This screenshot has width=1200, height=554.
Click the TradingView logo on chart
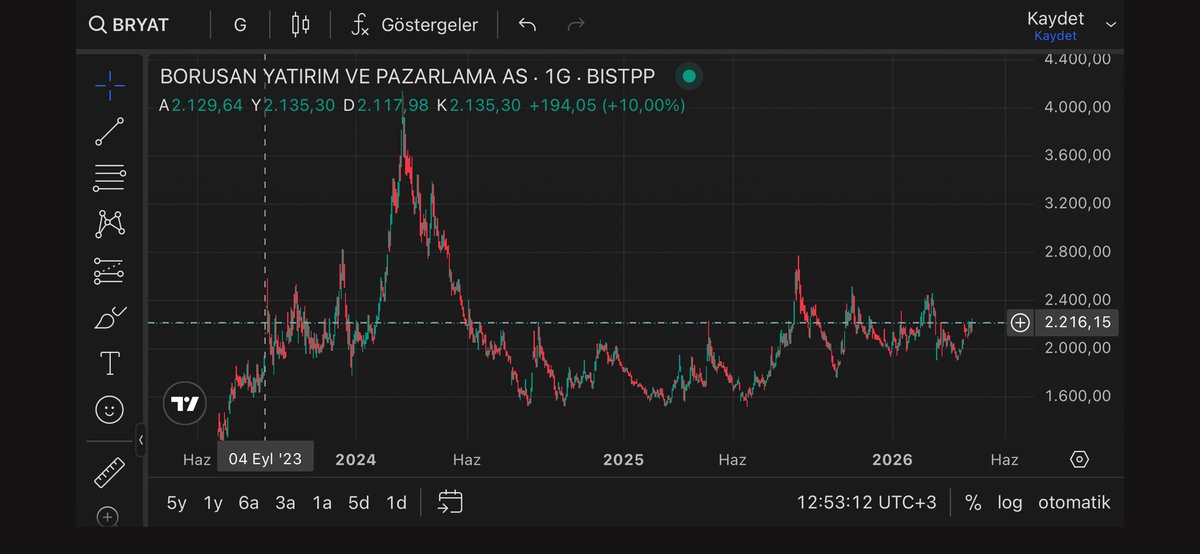click(x=183, y=404)
